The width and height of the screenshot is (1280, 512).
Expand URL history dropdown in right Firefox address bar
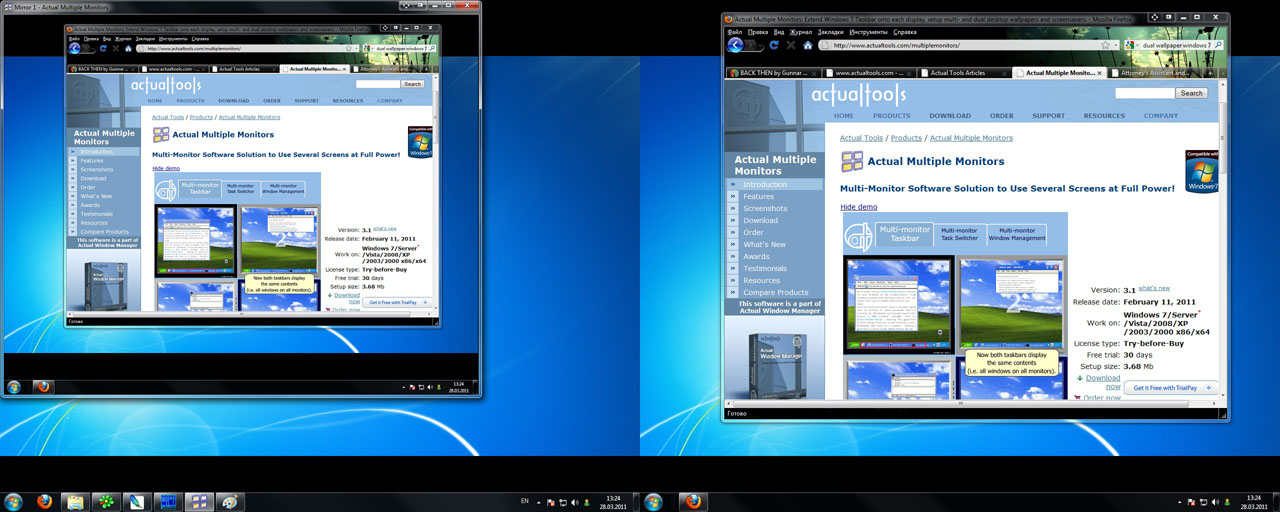point(1117,45)
